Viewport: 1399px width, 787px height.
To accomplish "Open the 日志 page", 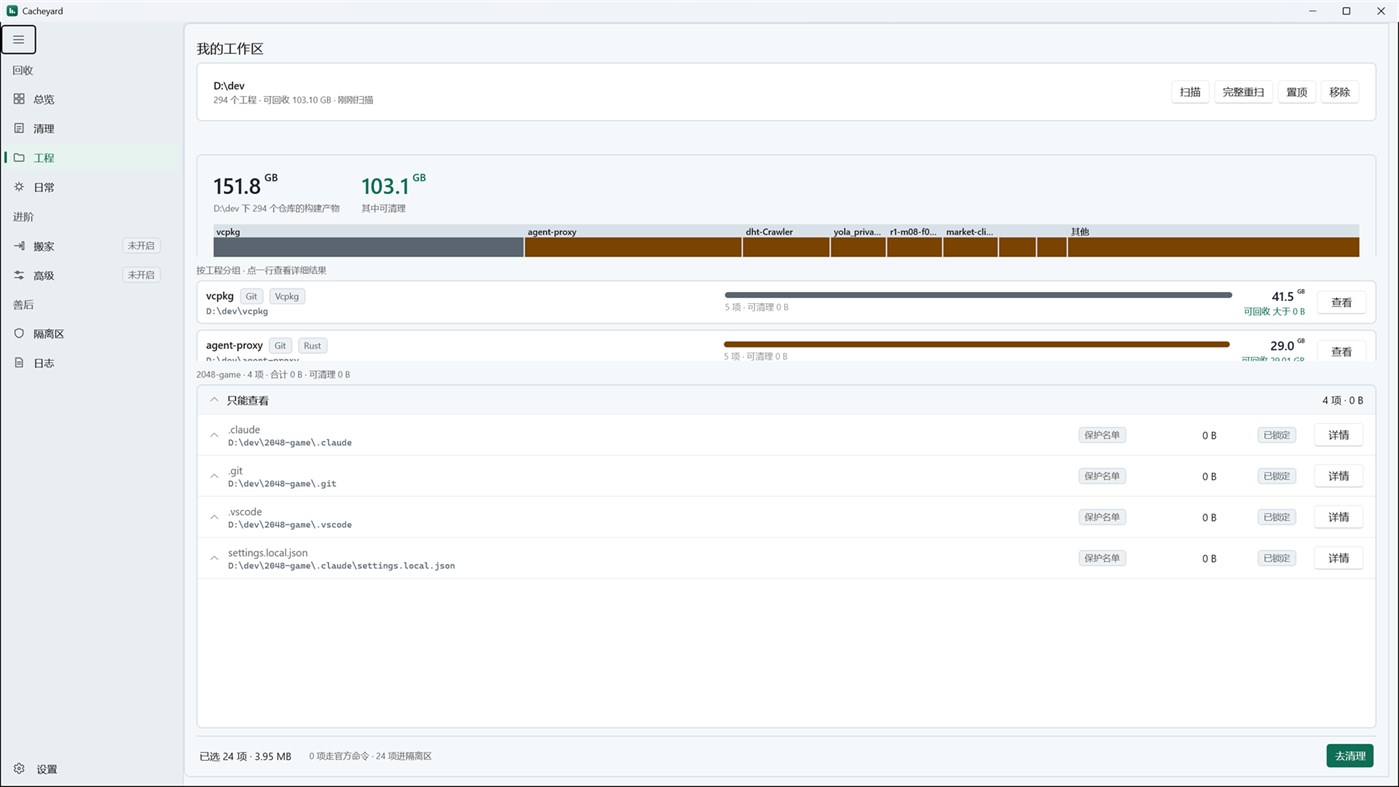I will pos(92,363).
